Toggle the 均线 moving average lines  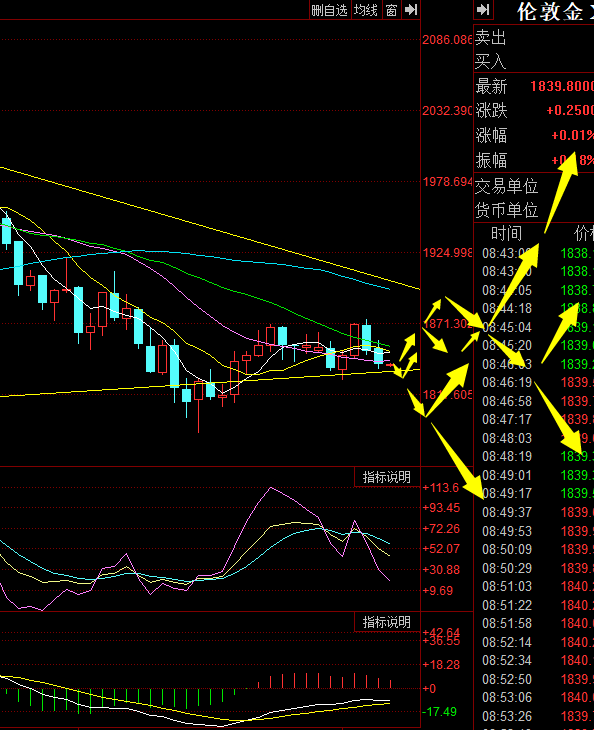[x=365, y=10]
